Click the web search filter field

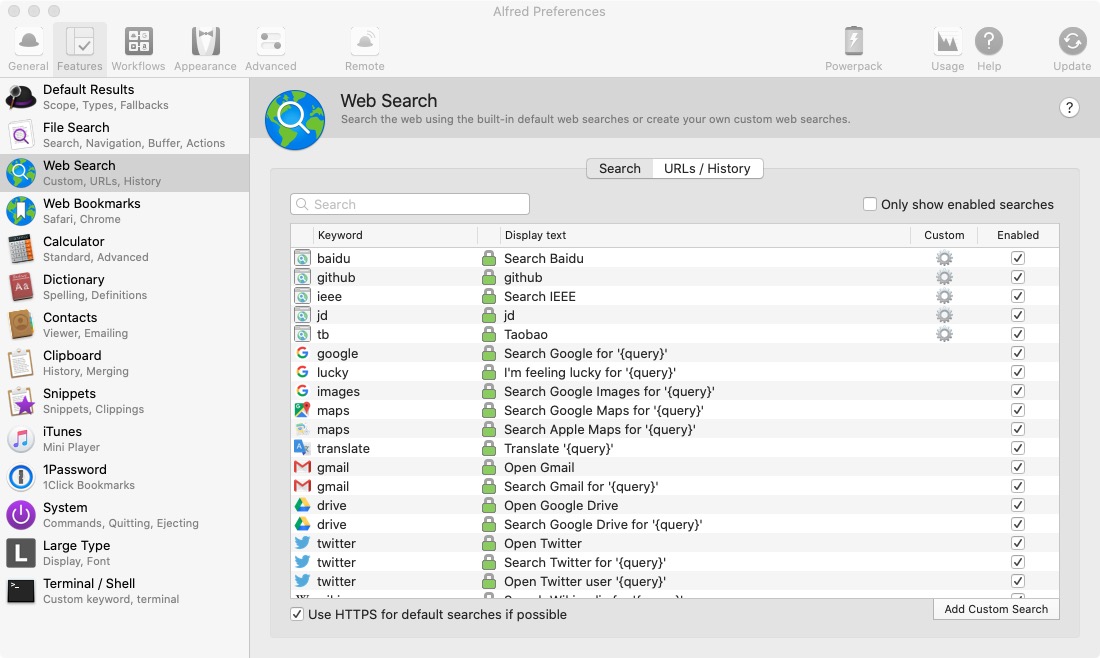click(x=410, y=204)
